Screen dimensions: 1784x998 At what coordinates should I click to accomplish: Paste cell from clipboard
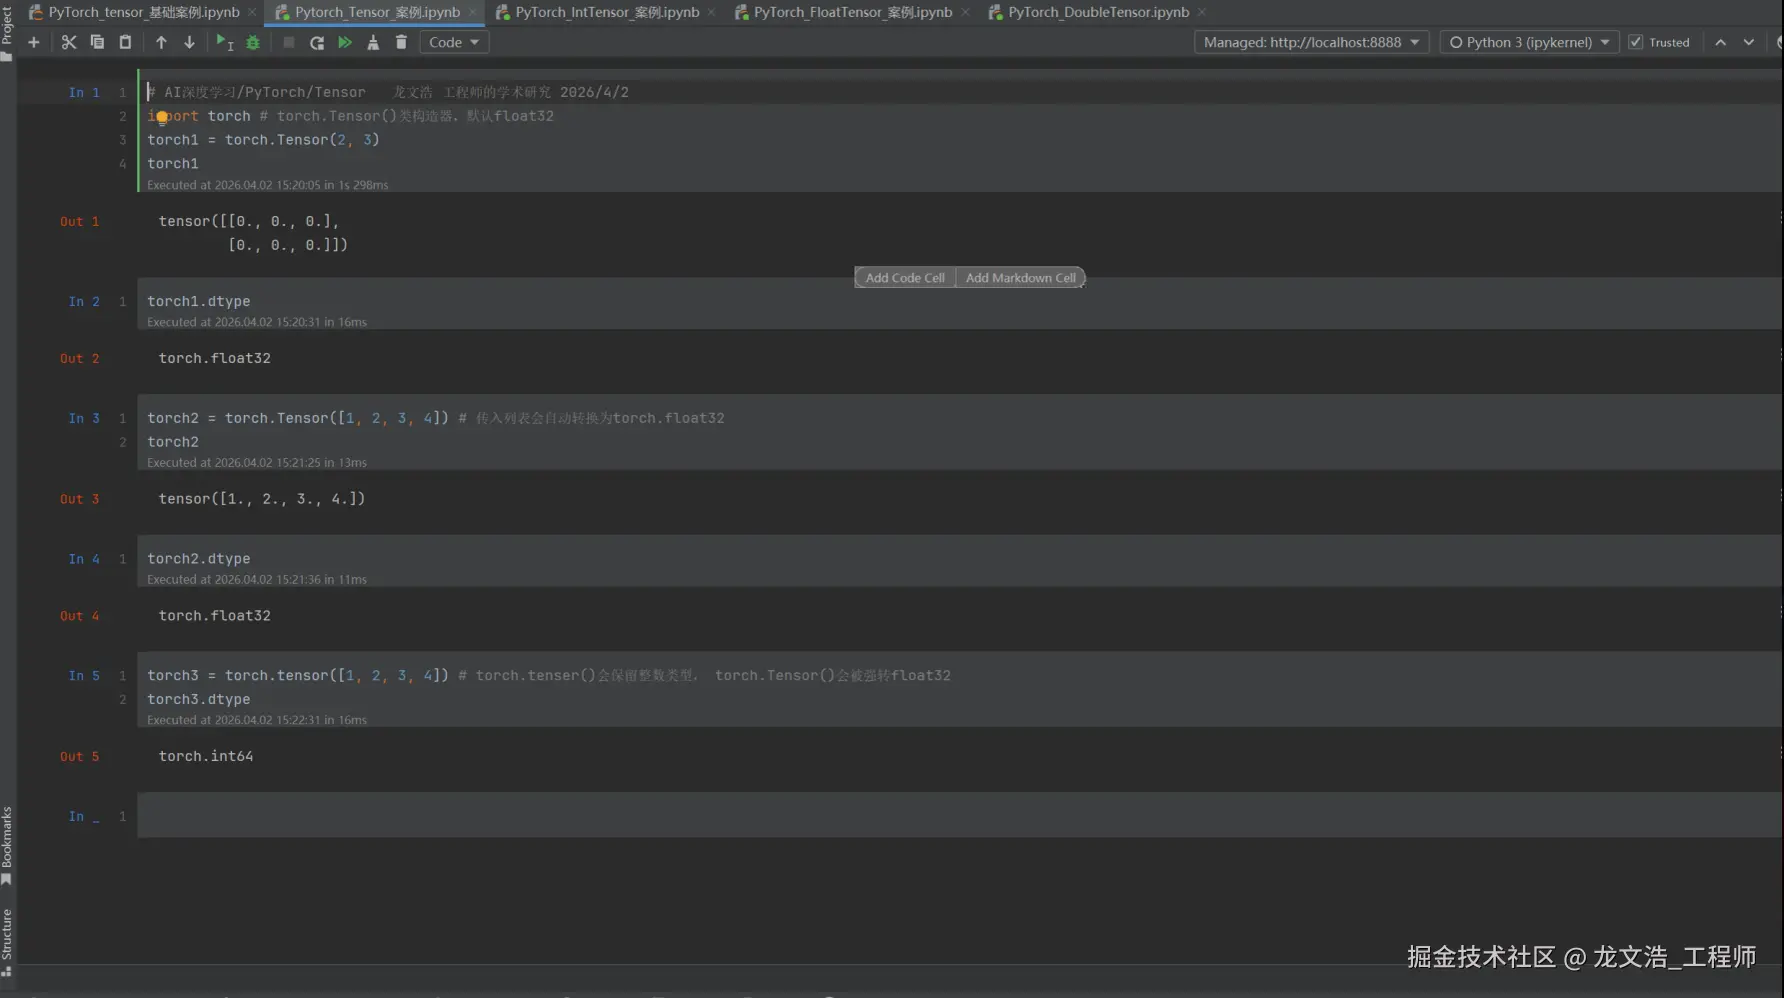point(125,42)
